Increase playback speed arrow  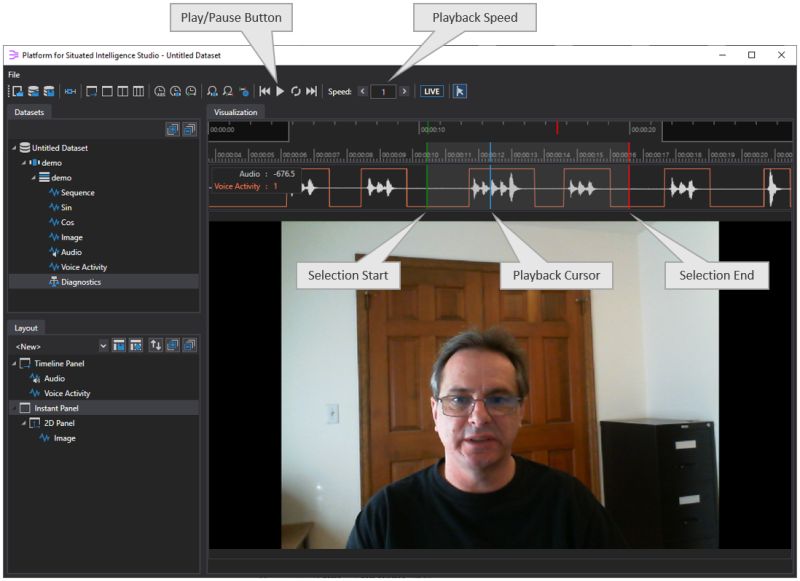pyautogui.click(x=404, y=91)
